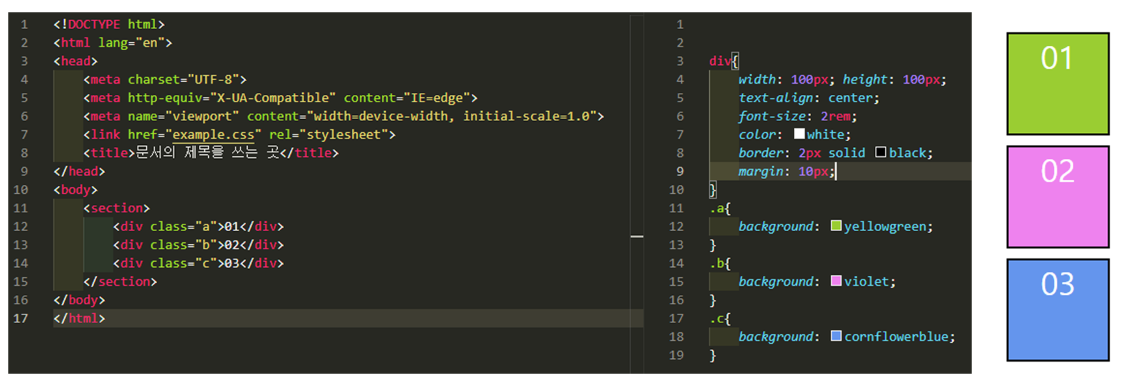The image size is (1128, 380).
Task: Click the closing section tag
Action: tap(120, 281)
